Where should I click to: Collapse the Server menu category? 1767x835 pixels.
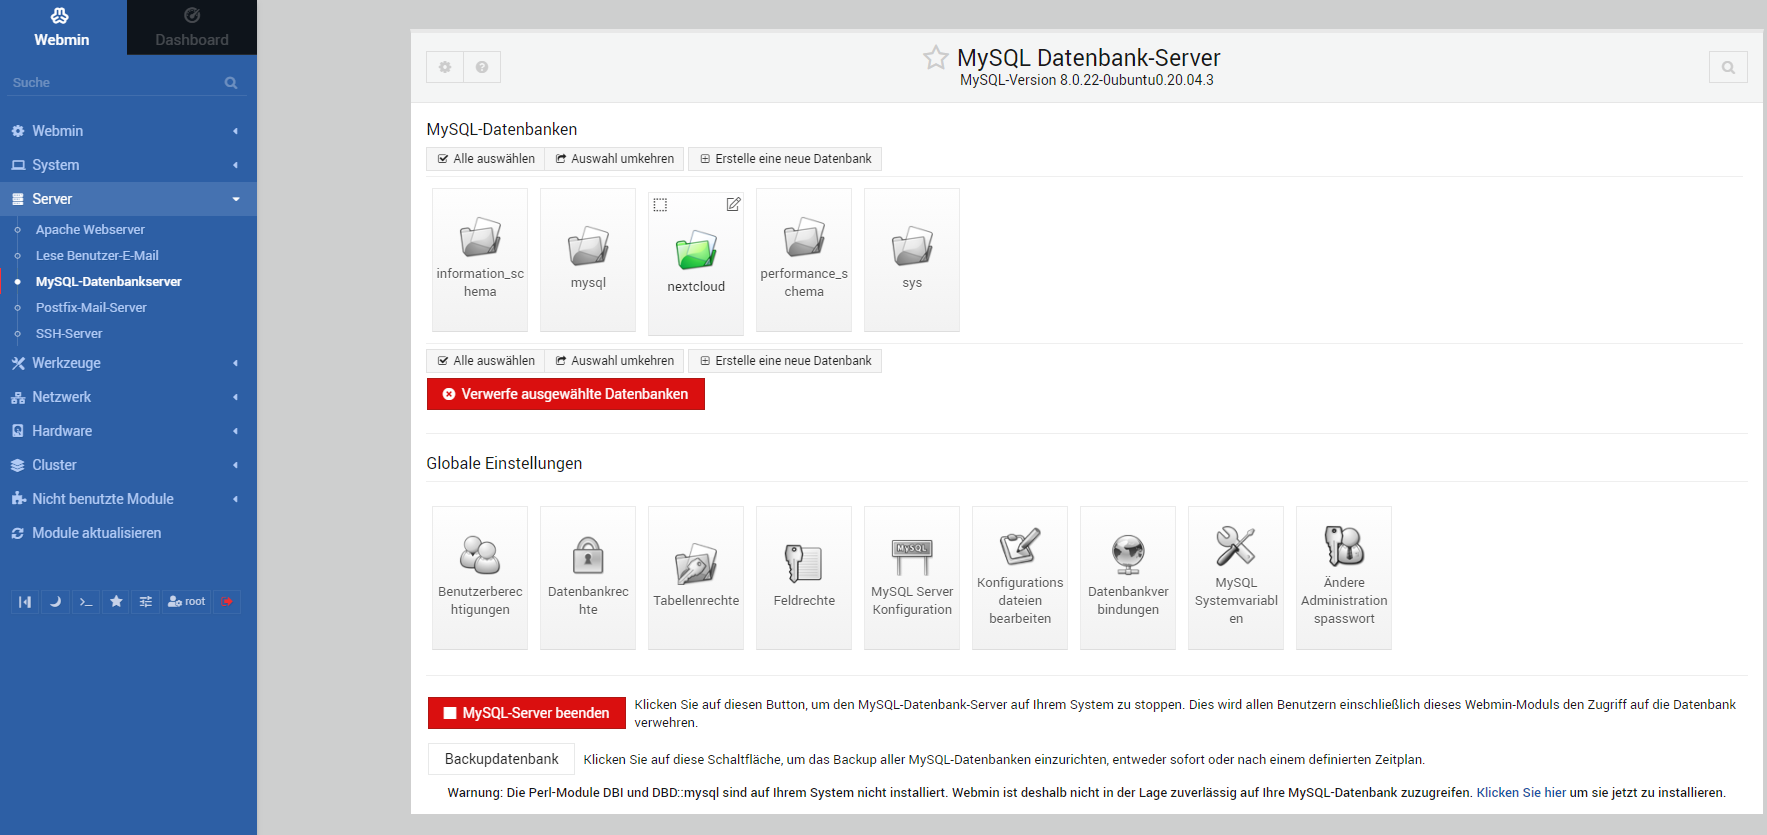coord(128,199)
